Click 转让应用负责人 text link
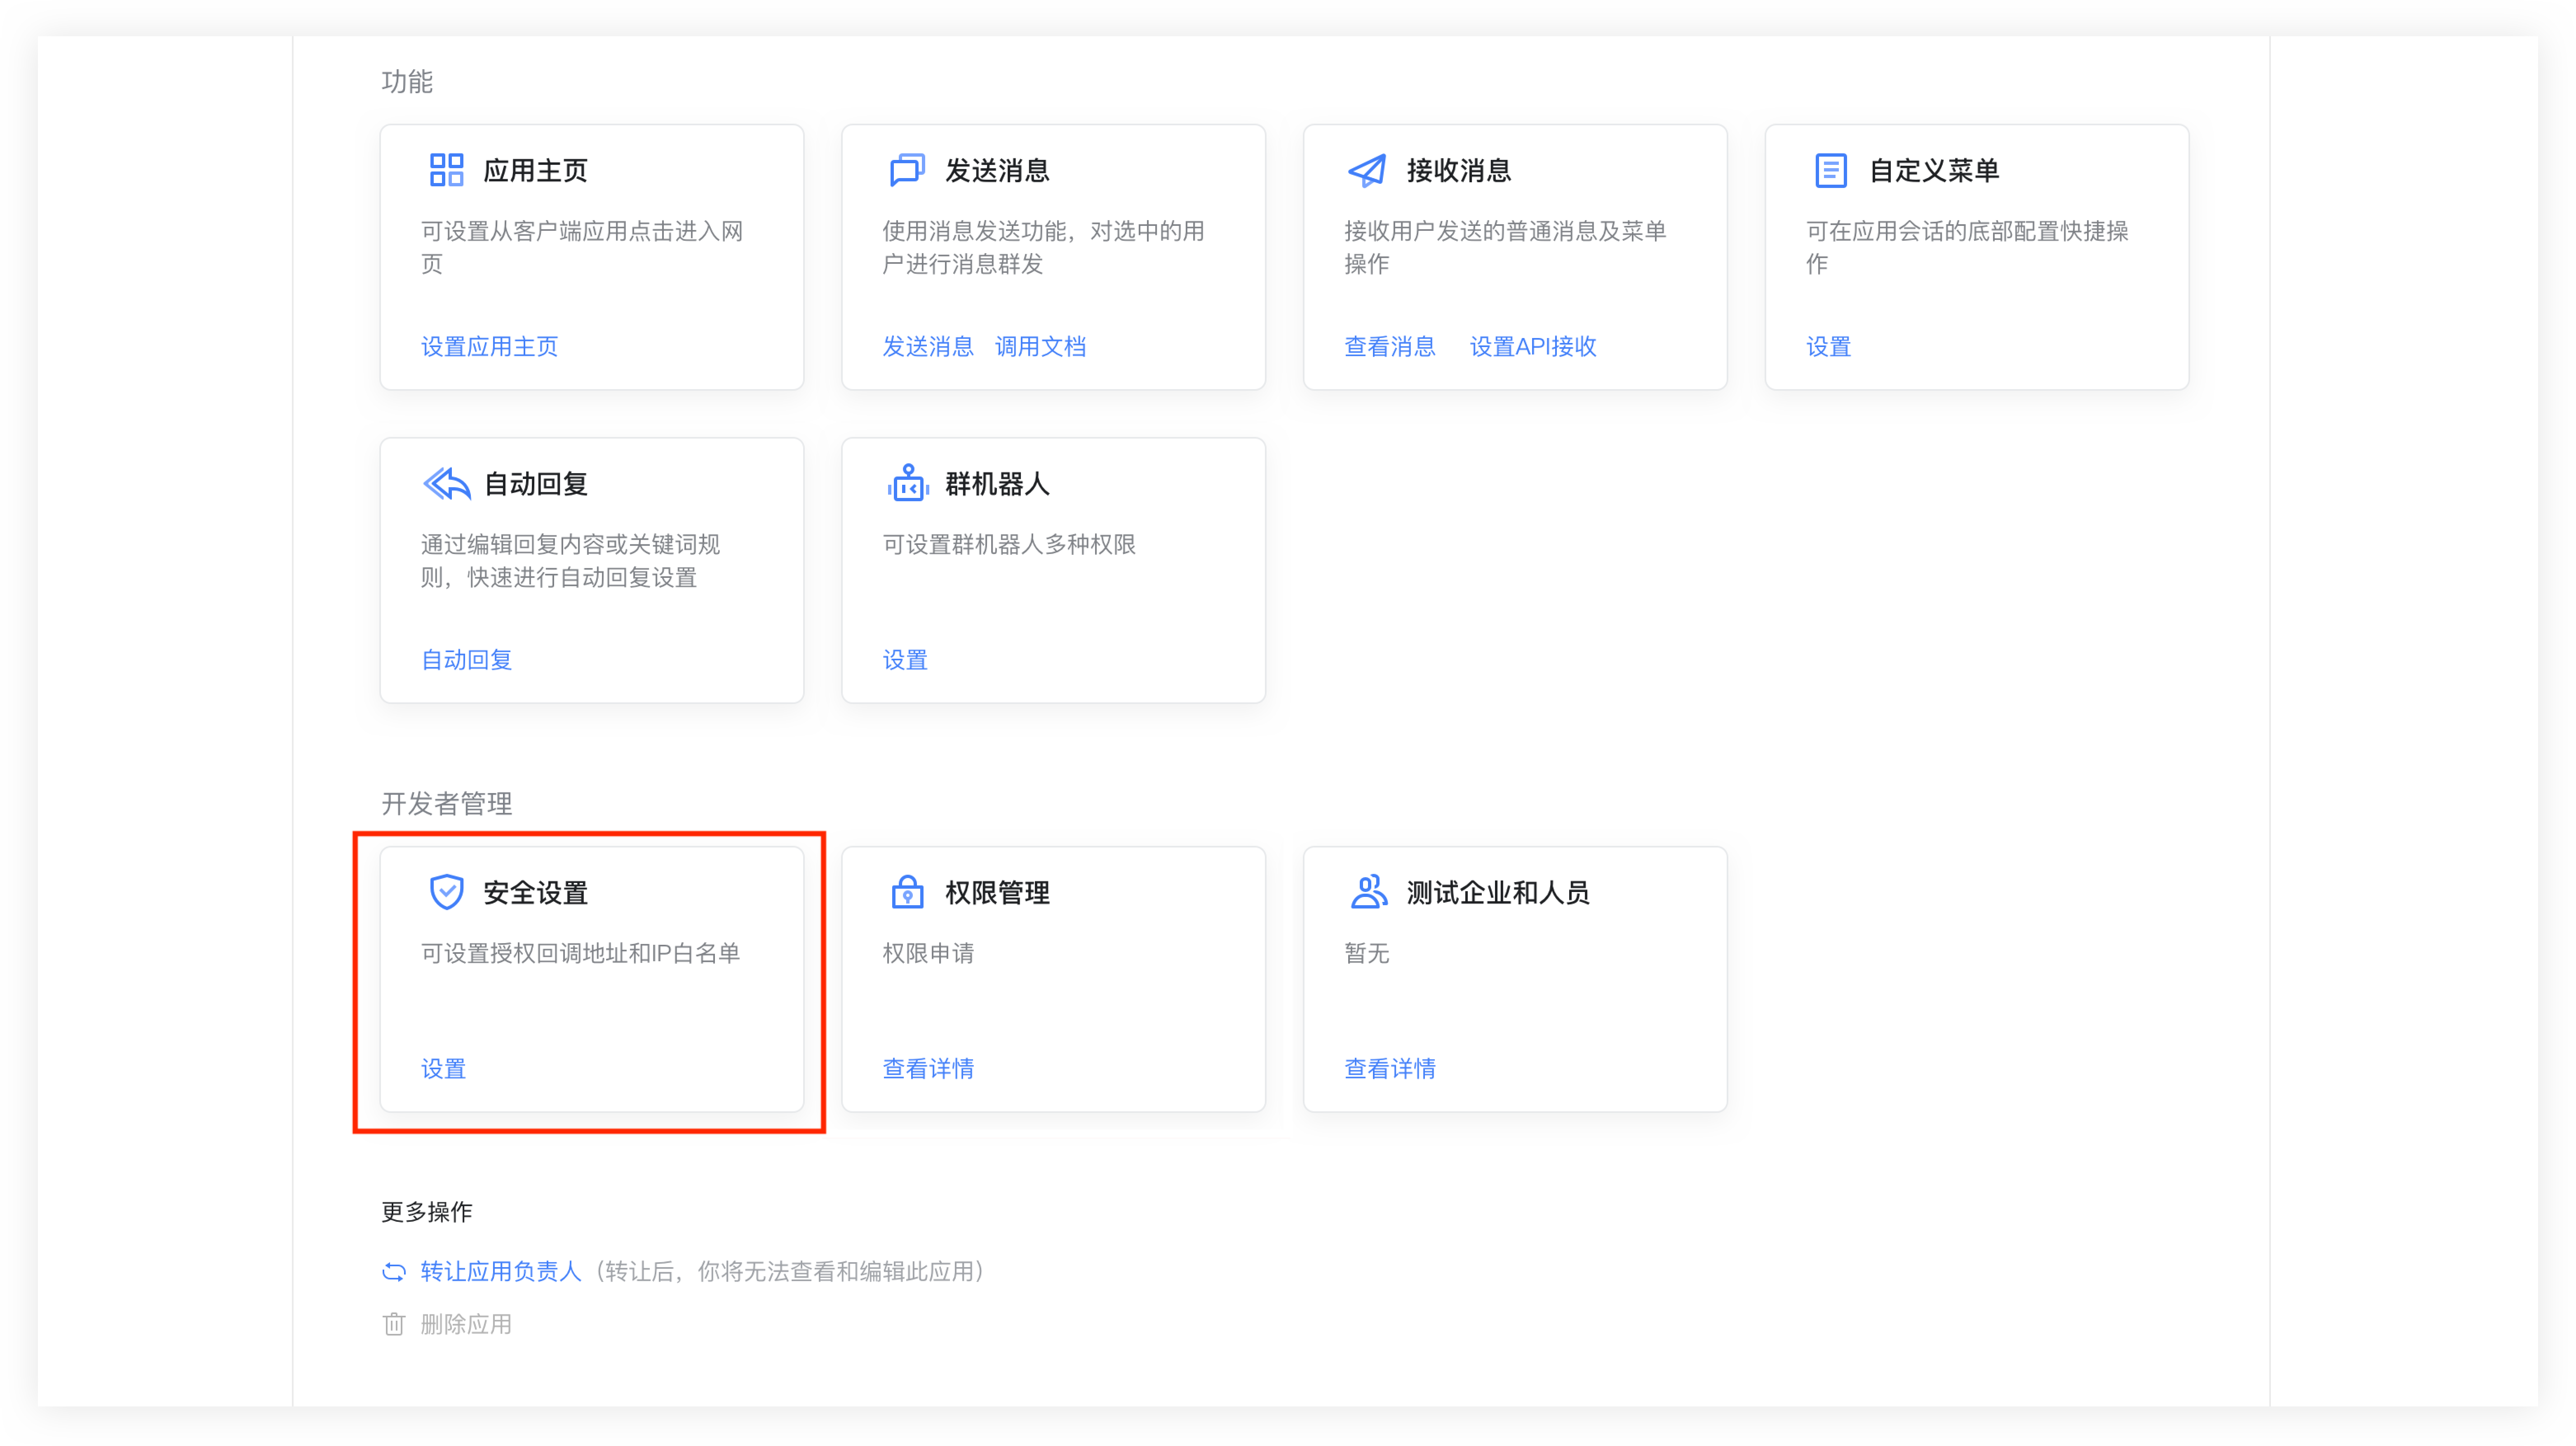 (x=500, y=1271)
